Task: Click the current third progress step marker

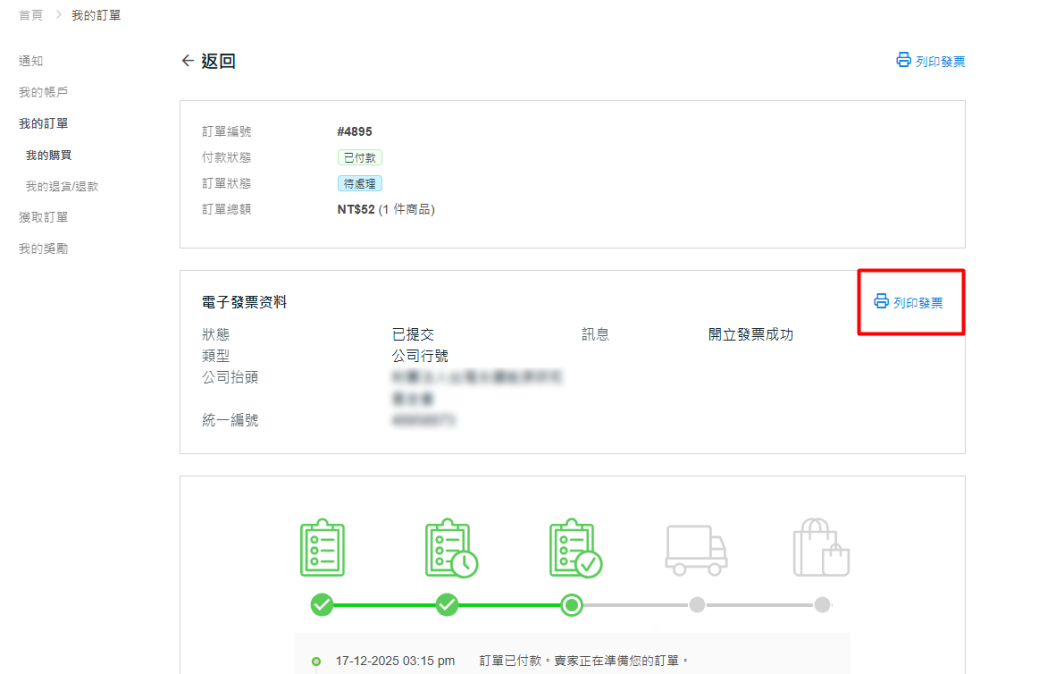Action: click(x=572, y=604)
